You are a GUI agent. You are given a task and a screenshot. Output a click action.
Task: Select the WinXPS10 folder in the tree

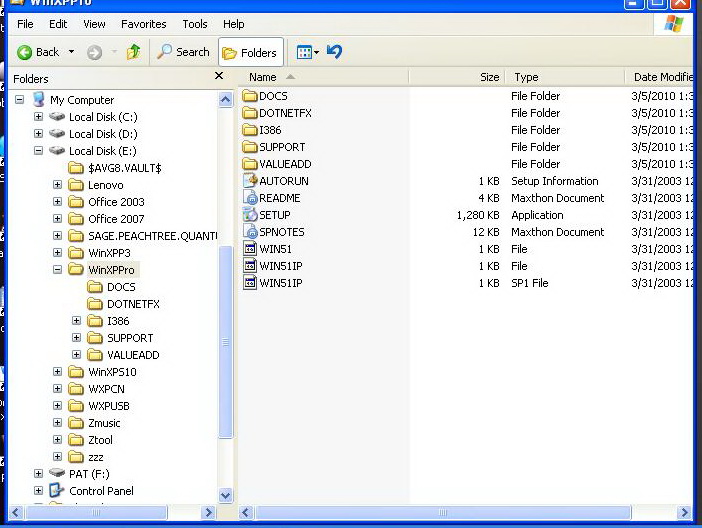coord(112,372)
